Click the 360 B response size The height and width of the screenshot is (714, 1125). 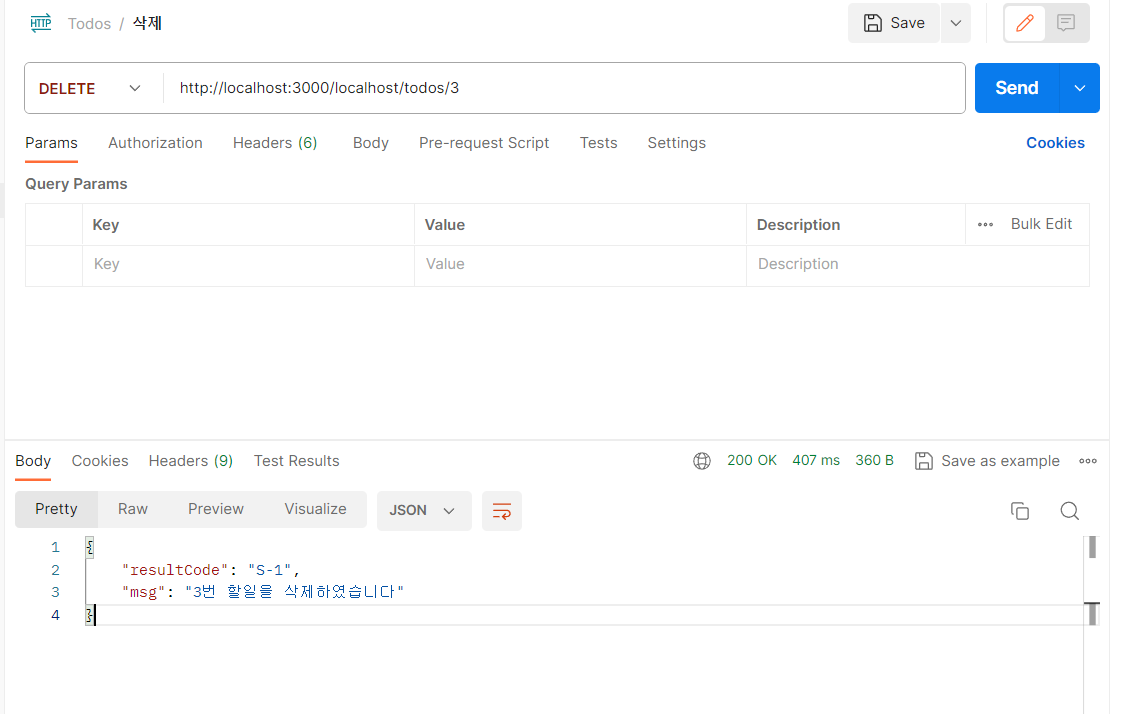874,460
